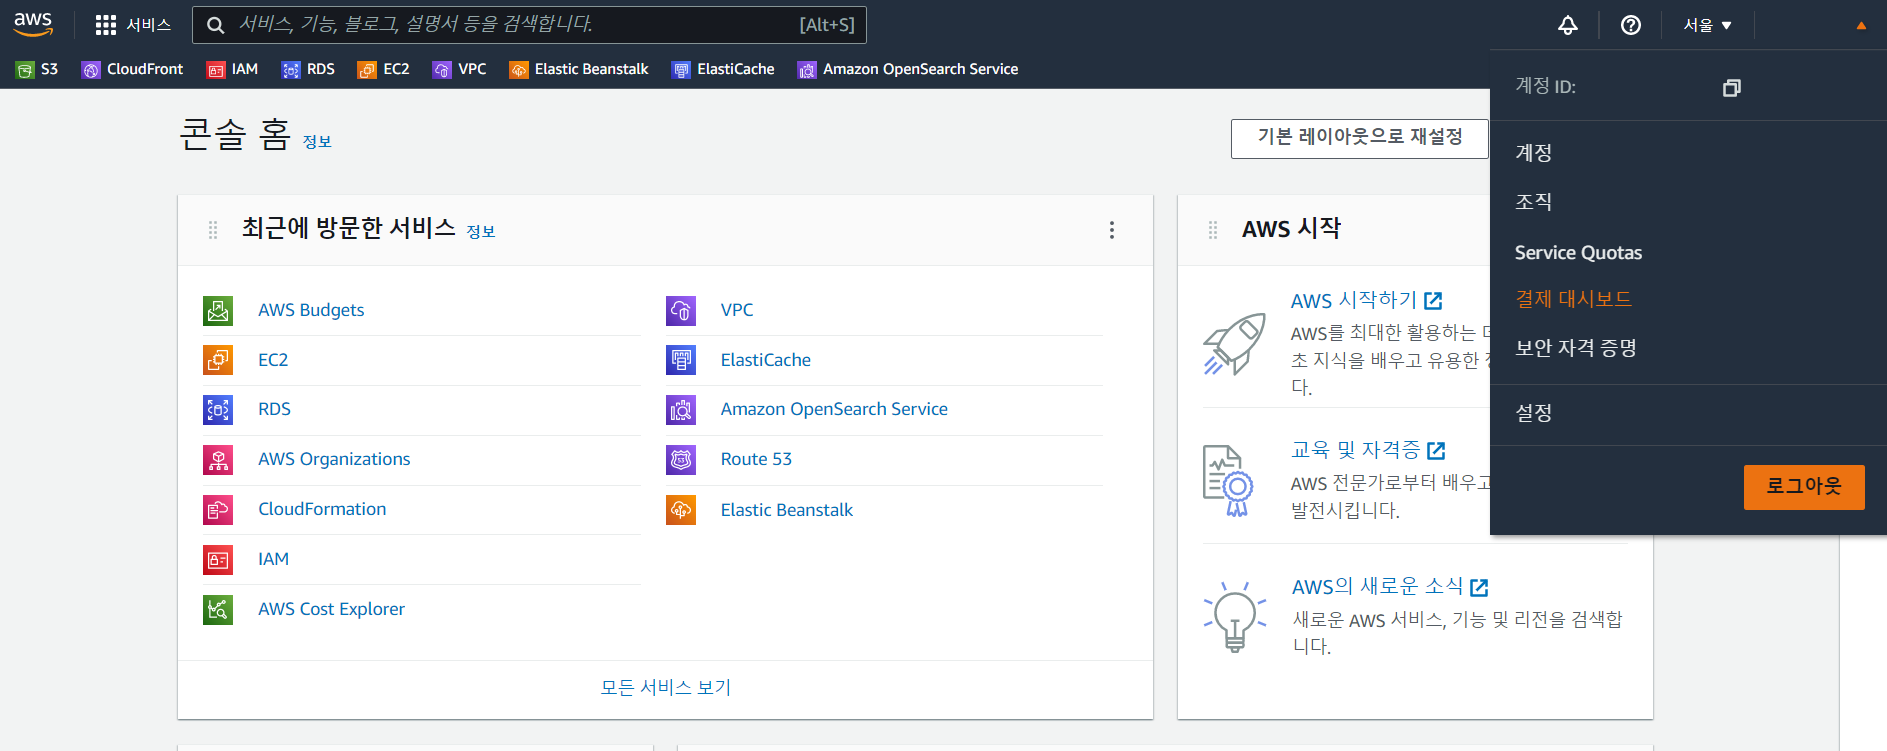Image resolution: width=1887 pixels, height=751 pixels.
Task: Click the RDS icon in recently visited
Action: pos(218,409)
